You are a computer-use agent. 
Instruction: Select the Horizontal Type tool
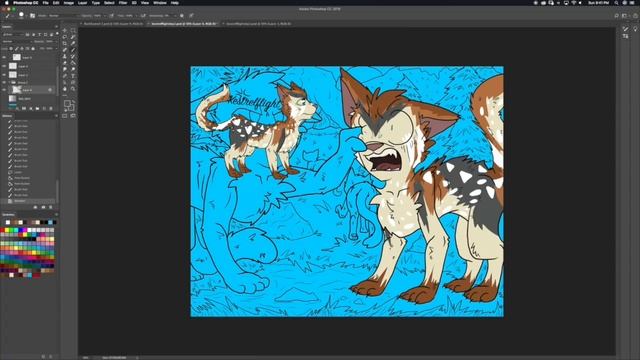[x=73, y=76]
